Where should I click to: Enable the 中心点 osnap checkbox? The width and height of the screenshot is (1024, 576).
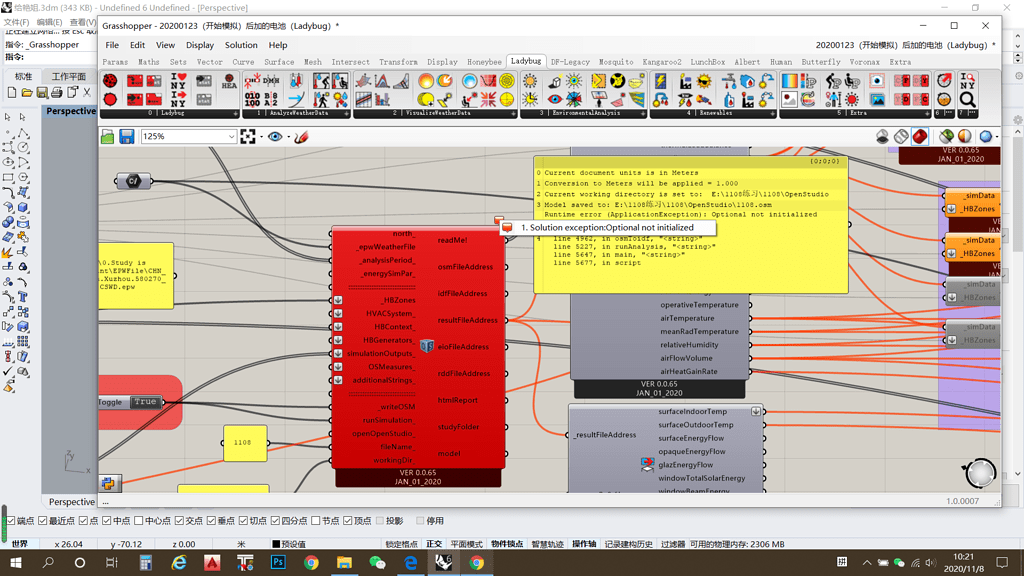tap(138, 520)
